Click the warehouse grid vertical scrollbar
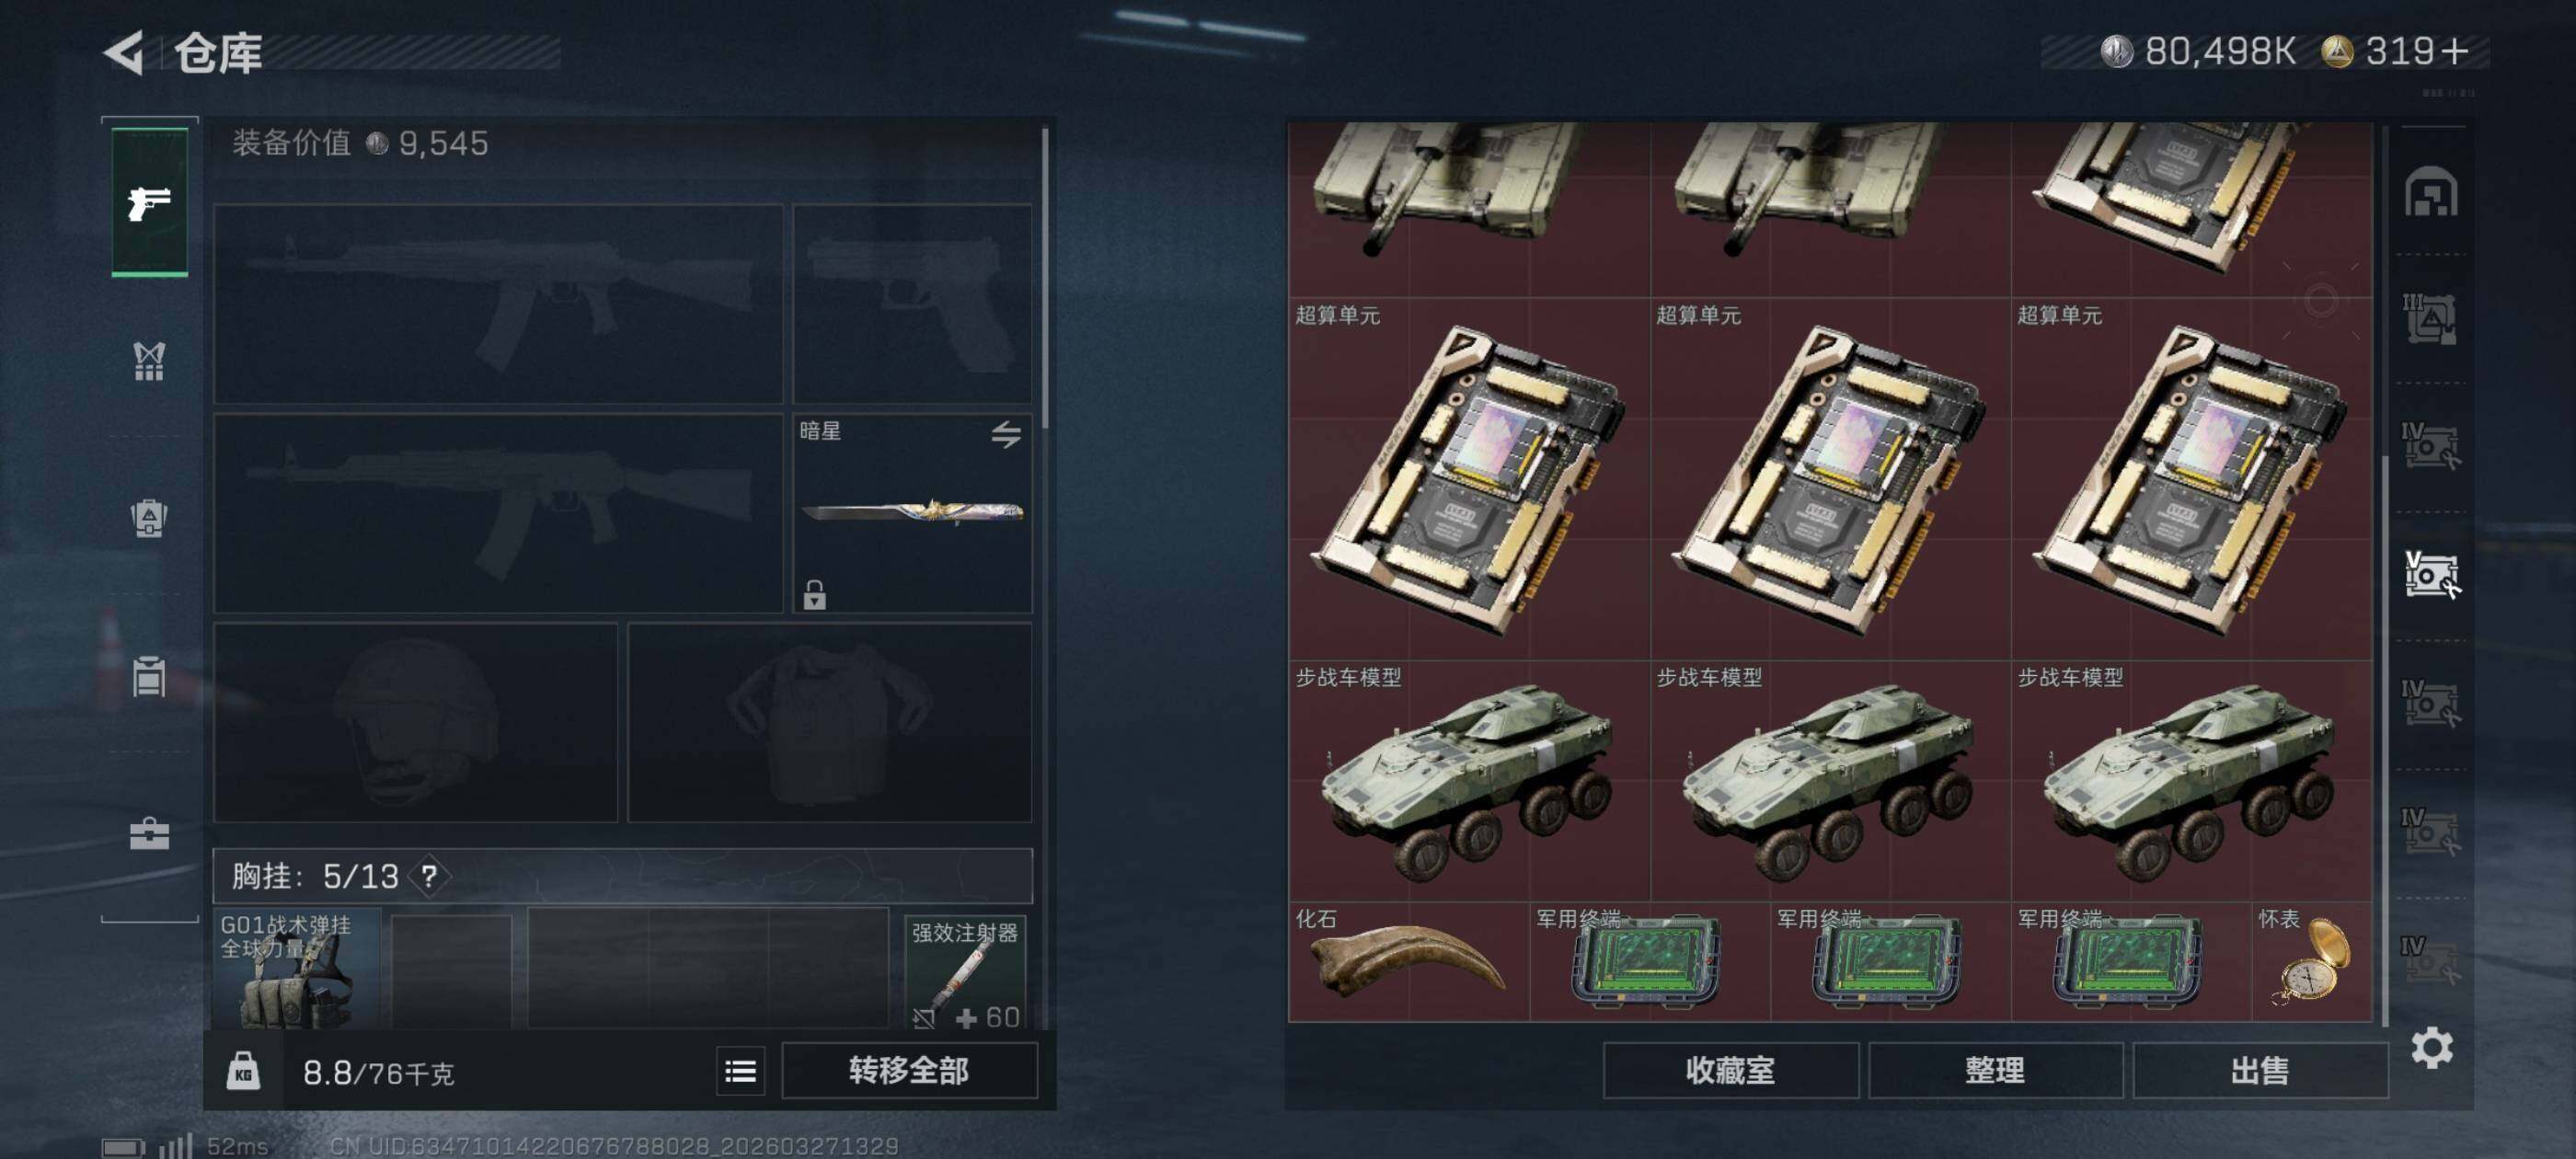Image resolution: width=2576 pixels, height=1159 pixels. (2385, 739)
